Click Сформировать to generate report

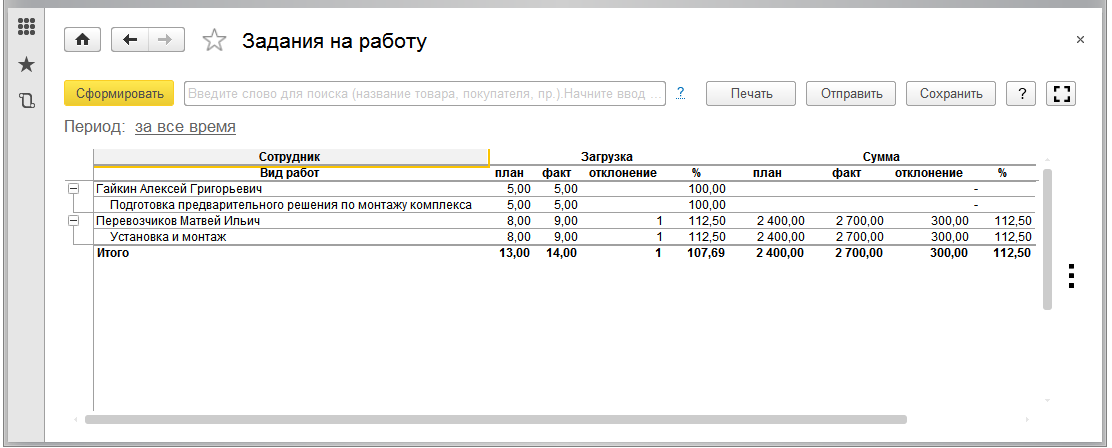pos(119,93)
